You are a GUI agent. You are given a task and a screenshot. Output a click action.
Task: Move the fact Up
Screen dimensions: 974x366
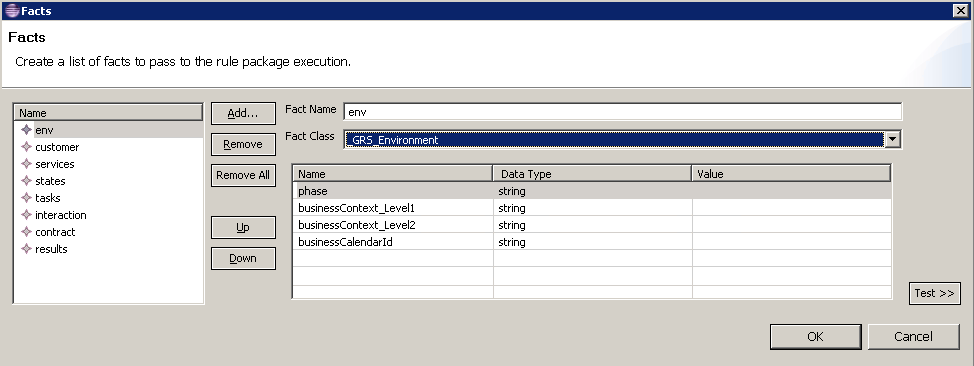243,227
